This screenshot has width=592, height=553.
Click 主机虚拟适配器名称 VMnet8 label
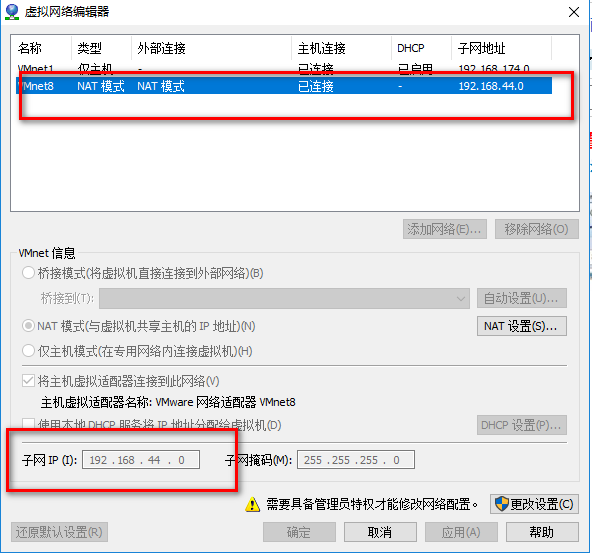point(168,402)
